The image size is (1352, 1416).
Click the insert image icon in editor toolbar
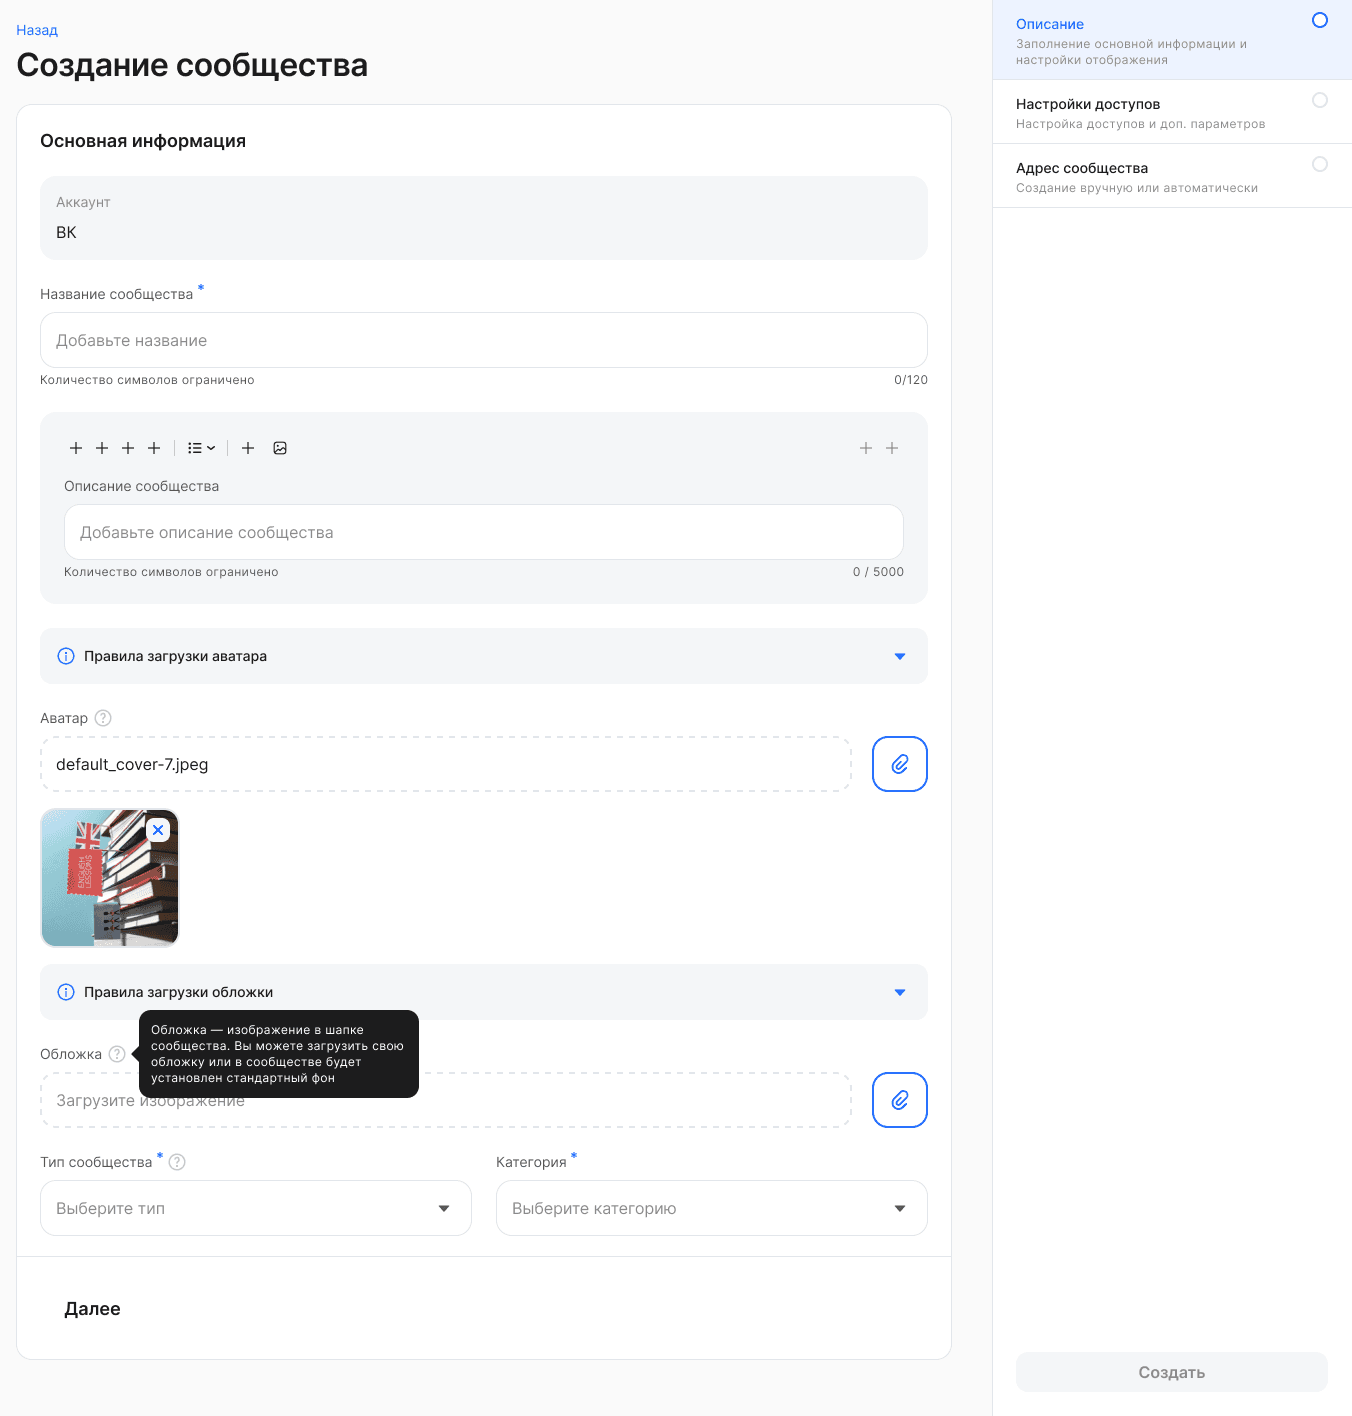pos(280,448)
